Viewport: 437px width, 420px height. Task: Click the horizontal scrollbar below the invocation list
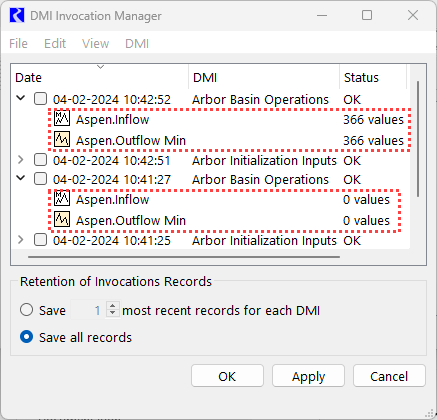pyautogui.click(x=184, y=257)
